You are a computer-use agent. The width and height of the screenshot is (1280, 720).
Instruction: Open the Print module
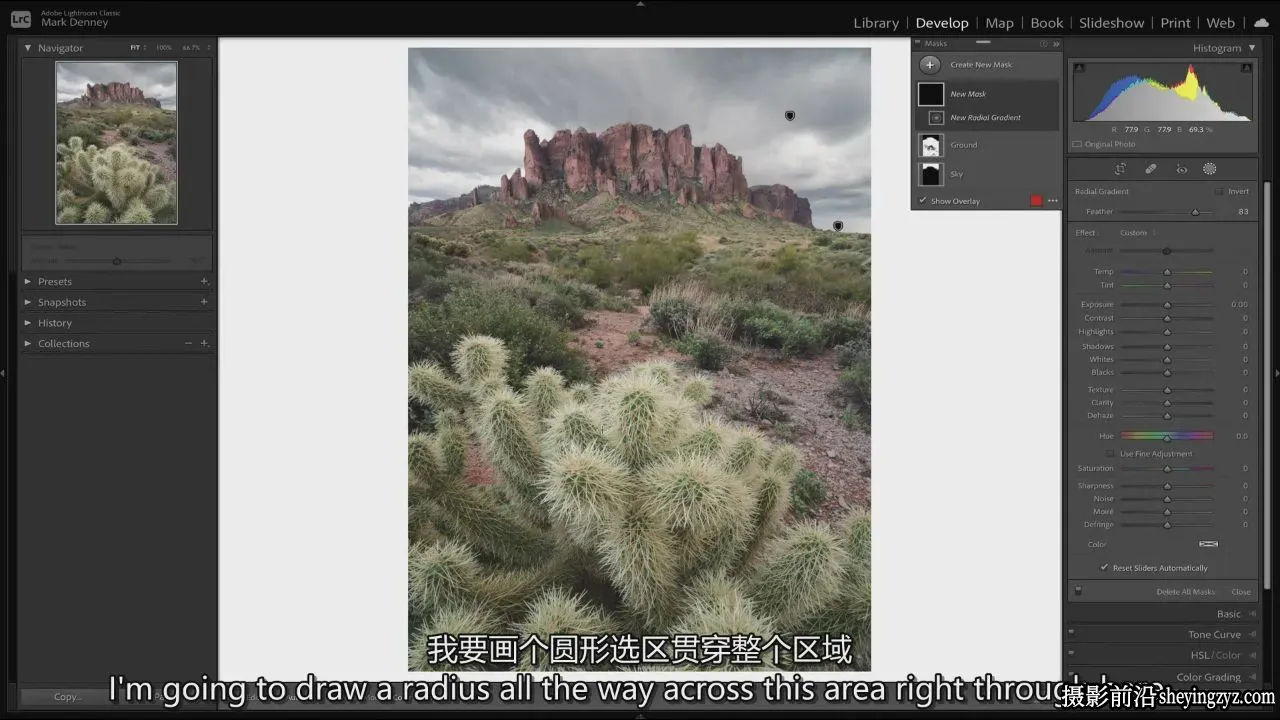point(1175,23)
